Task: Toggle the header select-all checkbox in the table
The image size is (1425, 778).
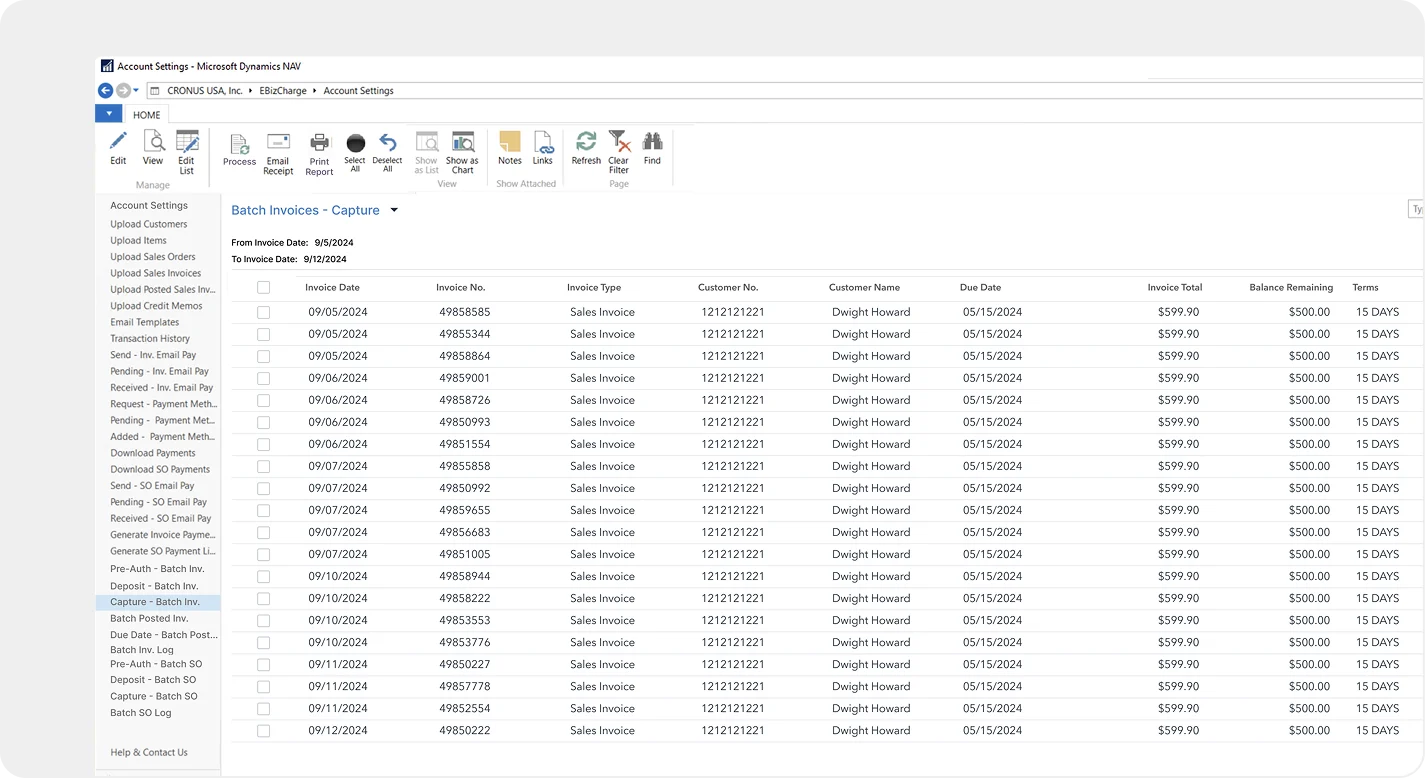Action: click(x=263, y=288)
